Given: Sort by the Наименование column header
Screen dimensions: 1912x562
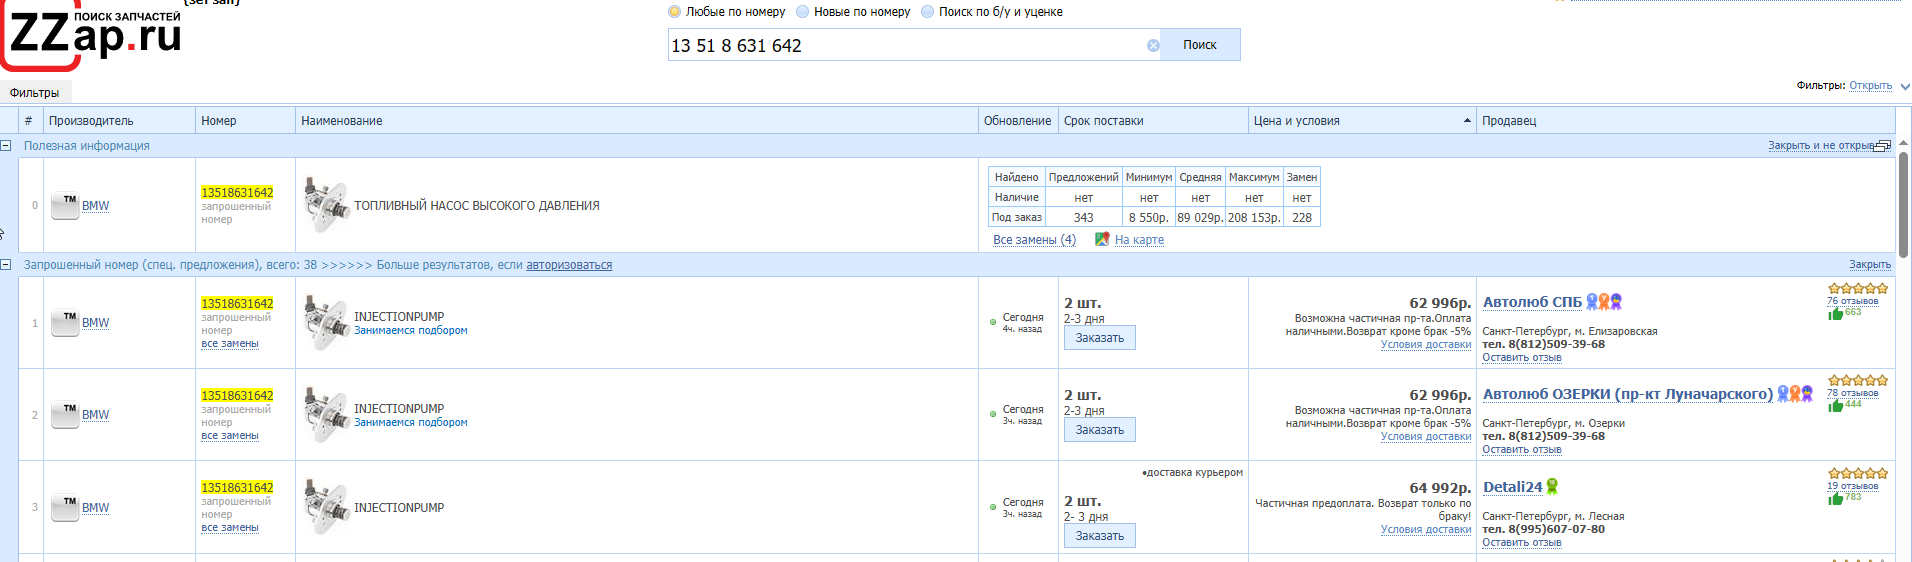Looking at the screenshot, I should (x=637, y=121).
